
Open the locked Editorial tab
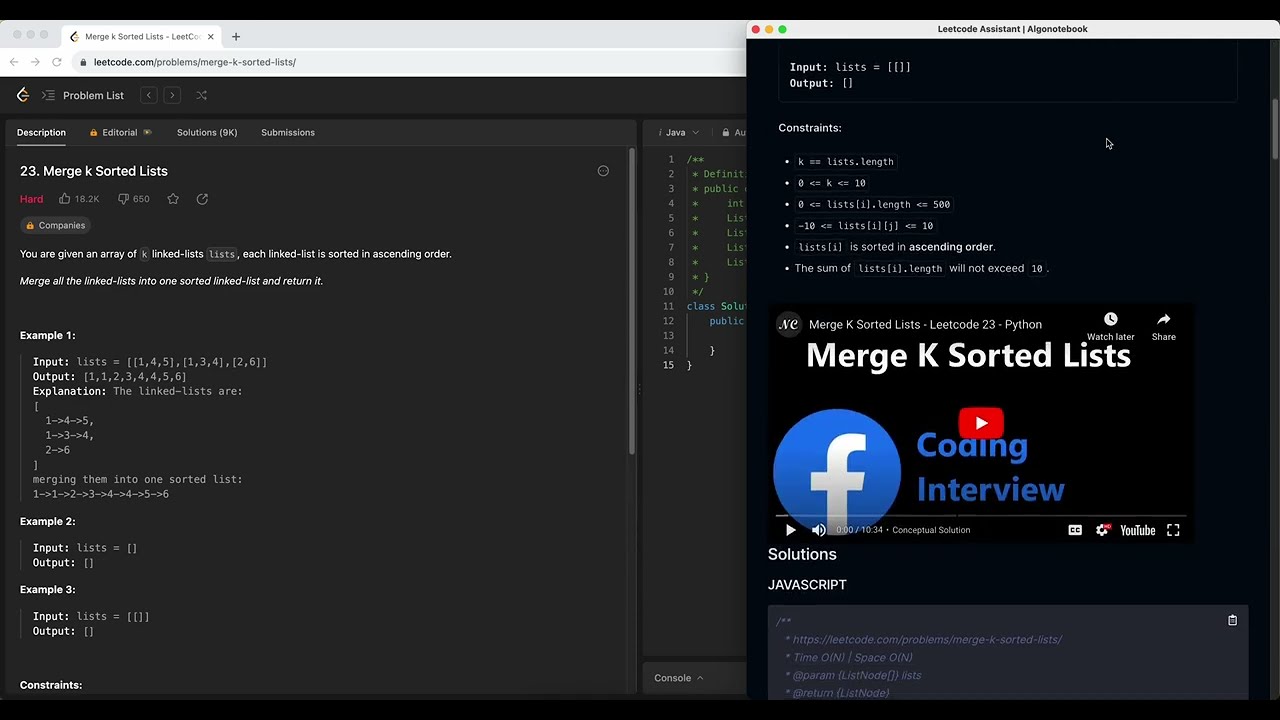click(120, 132)
